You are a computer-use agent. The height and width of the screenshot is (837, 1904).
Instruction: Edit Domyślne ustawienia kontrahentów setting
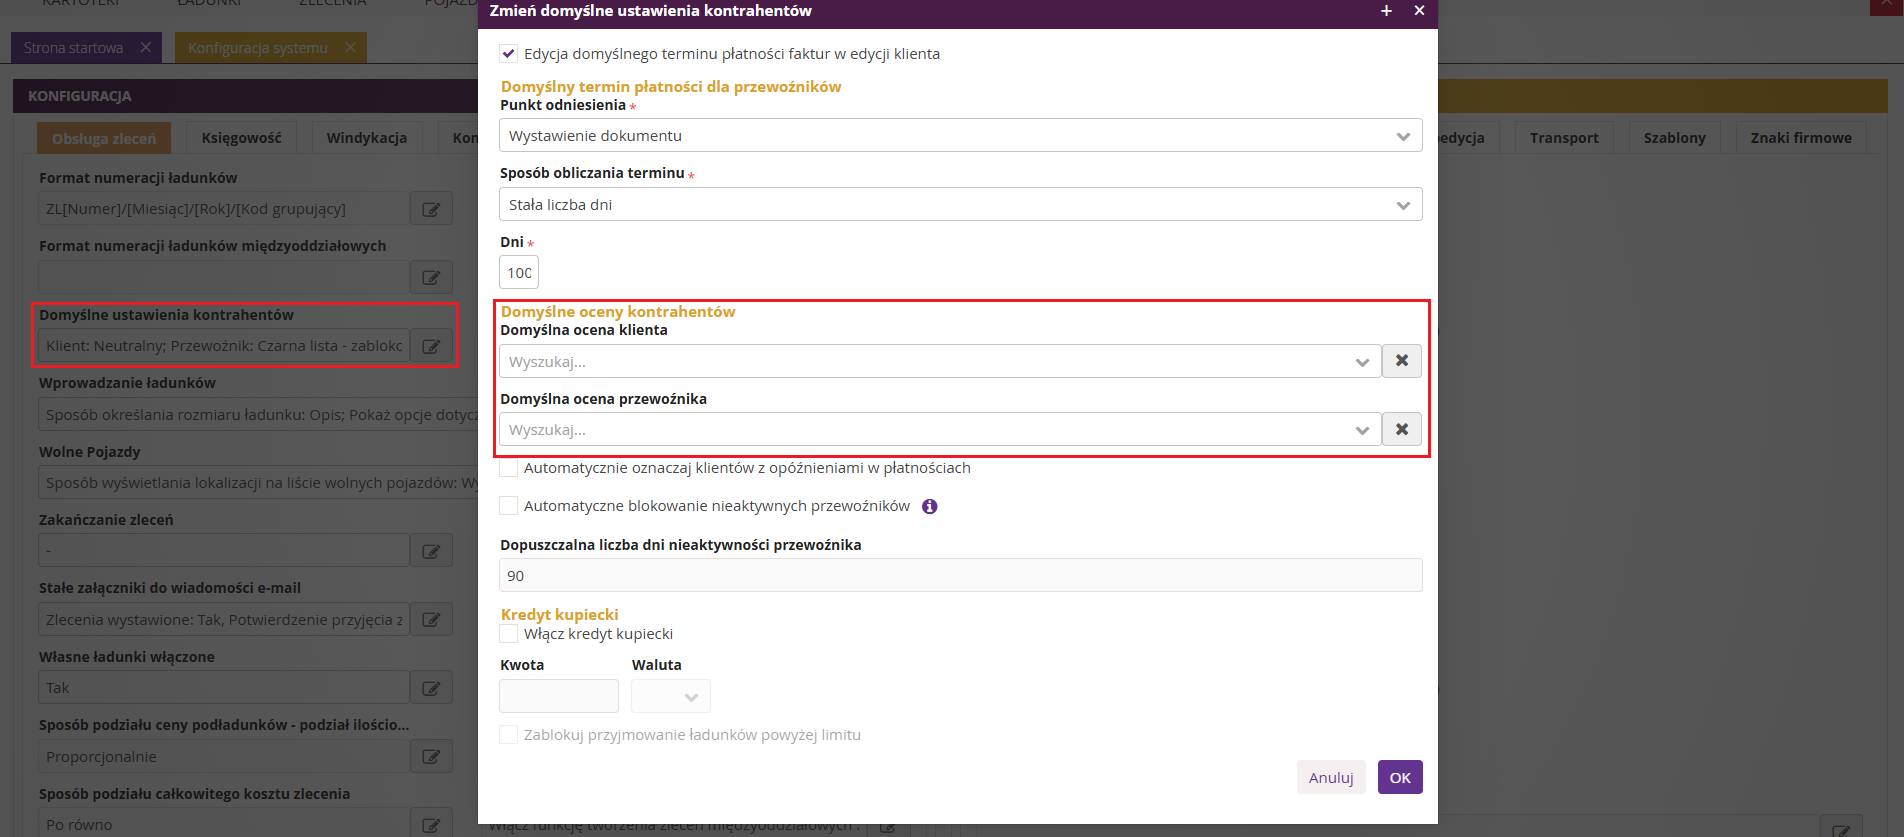[x=431, y=346]
